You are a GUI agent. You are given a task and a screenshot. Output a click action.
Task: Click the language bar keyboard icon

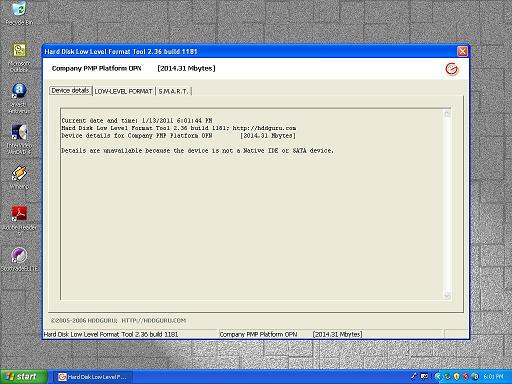click(424, 377)
